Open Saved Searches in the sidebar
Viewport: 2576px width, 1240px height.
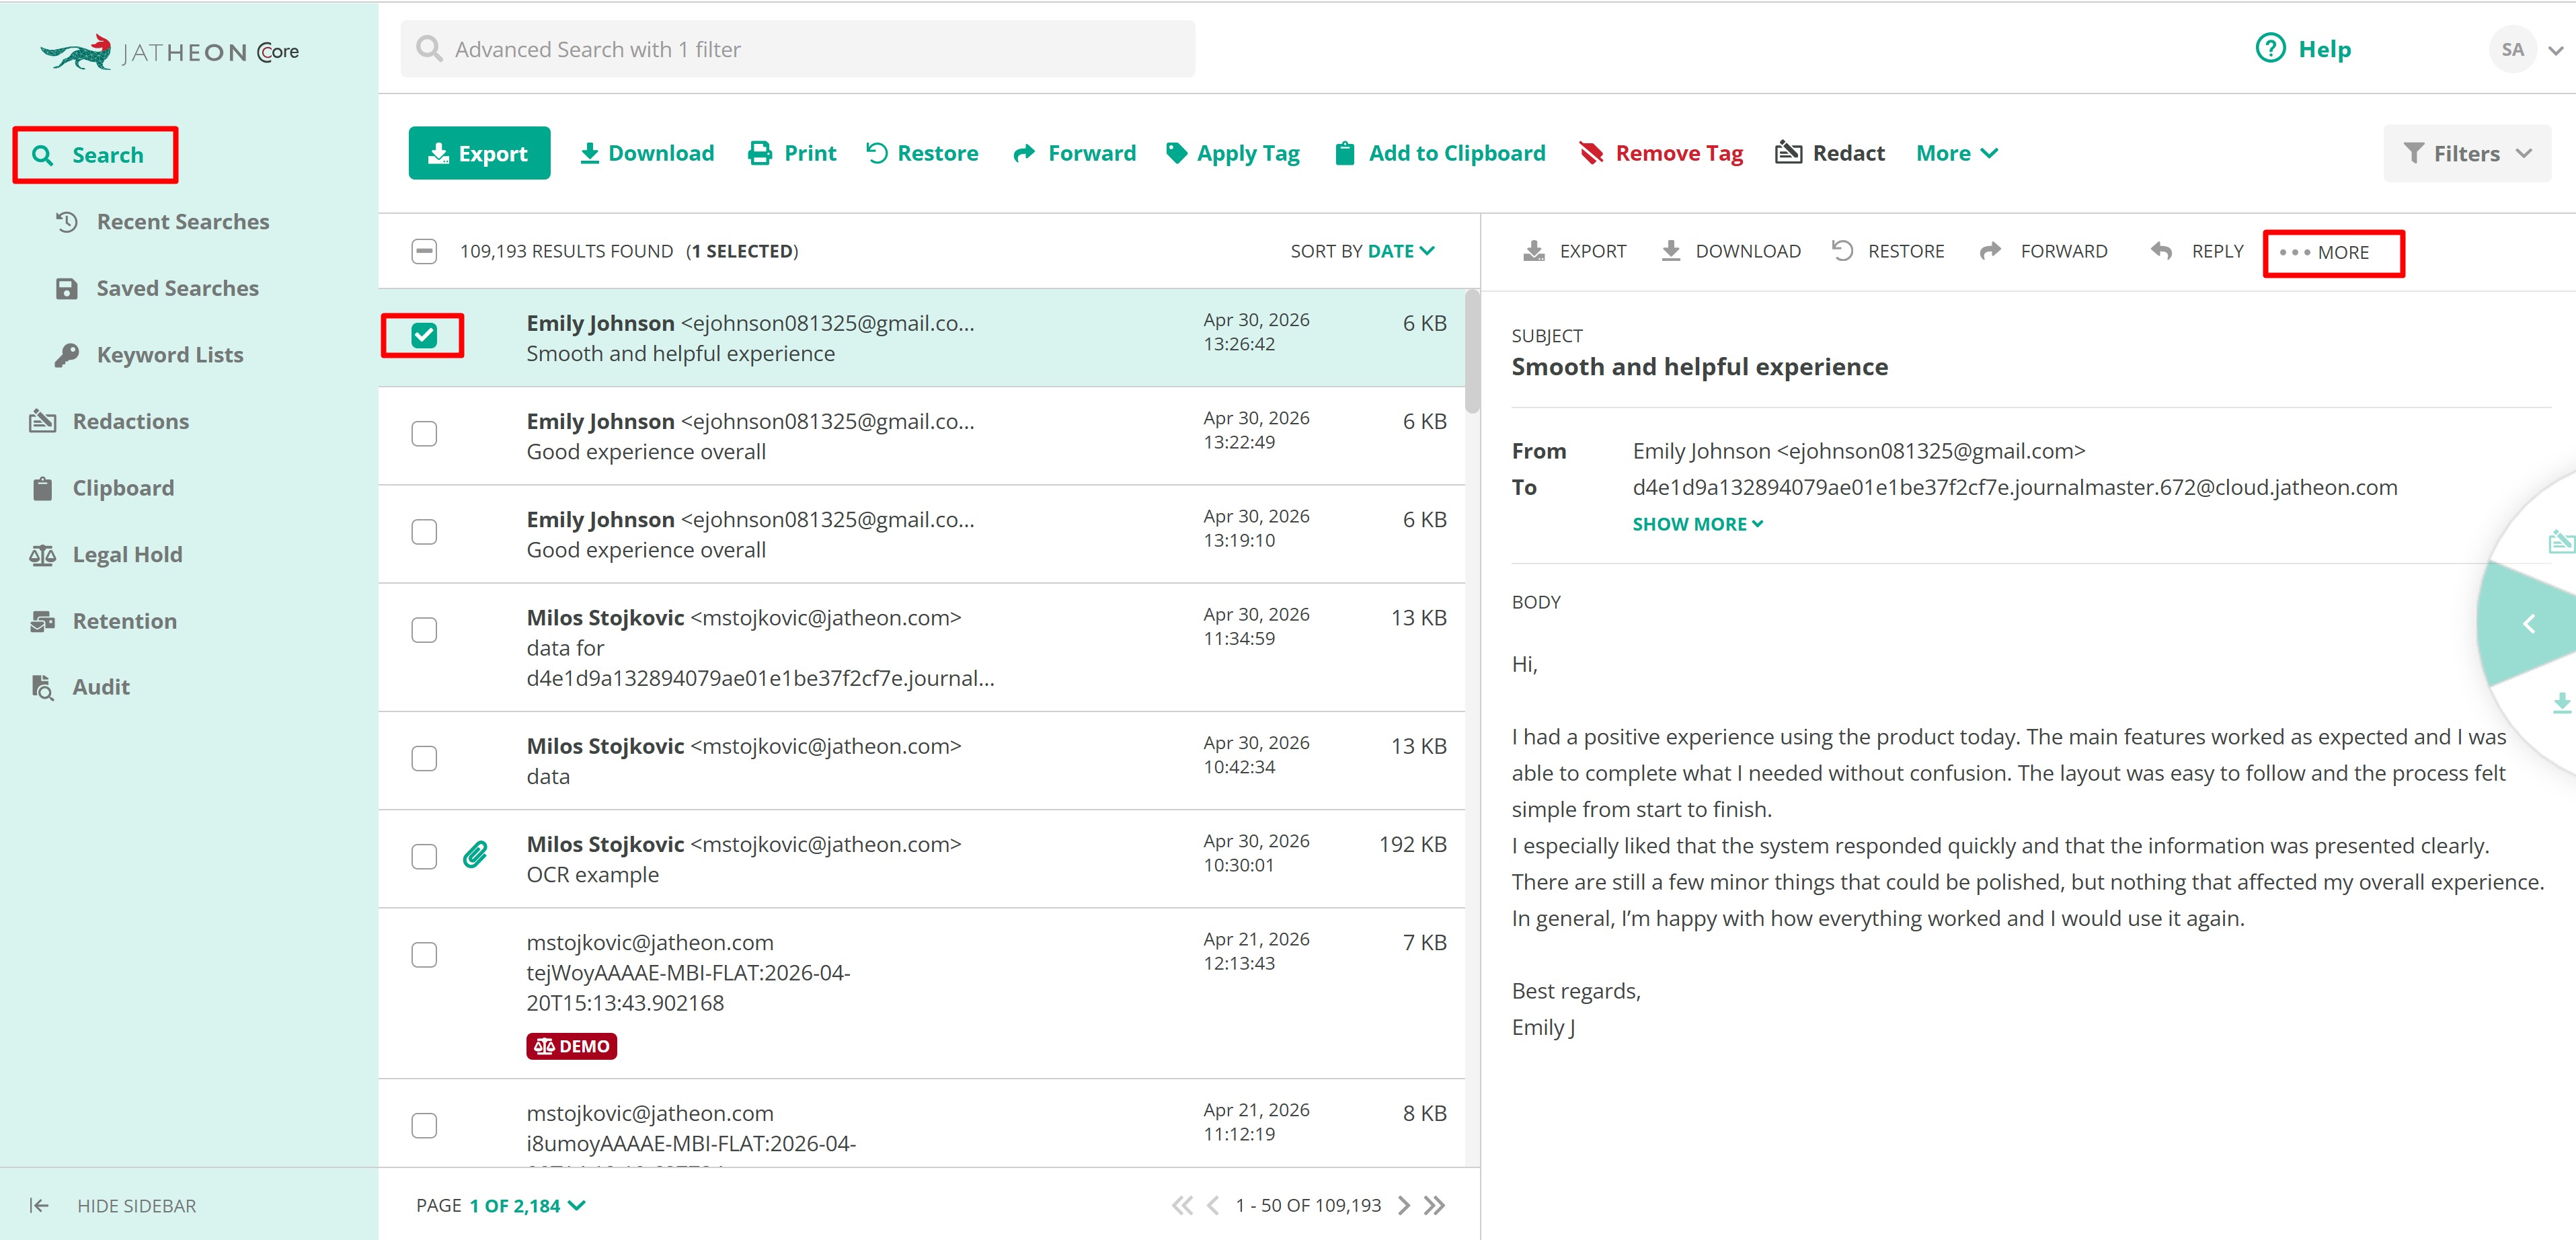click(x=157, y=288)
